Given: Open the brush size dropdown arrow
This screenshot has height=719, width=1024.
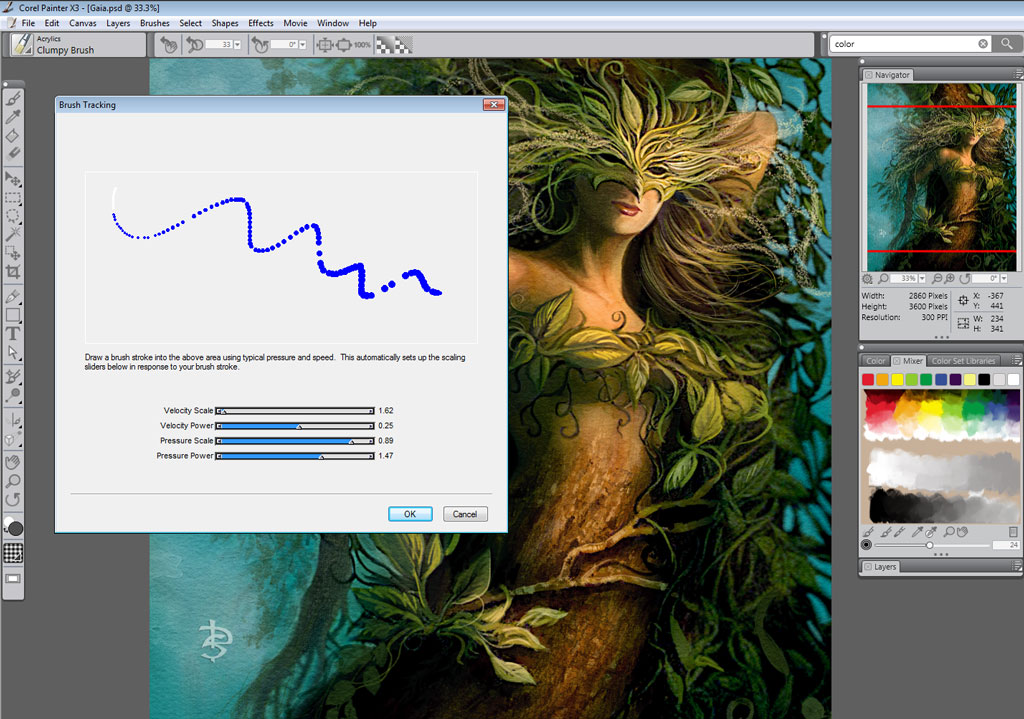Looking at the screenshot, I should pyautogui.click(x=237, y=45).
